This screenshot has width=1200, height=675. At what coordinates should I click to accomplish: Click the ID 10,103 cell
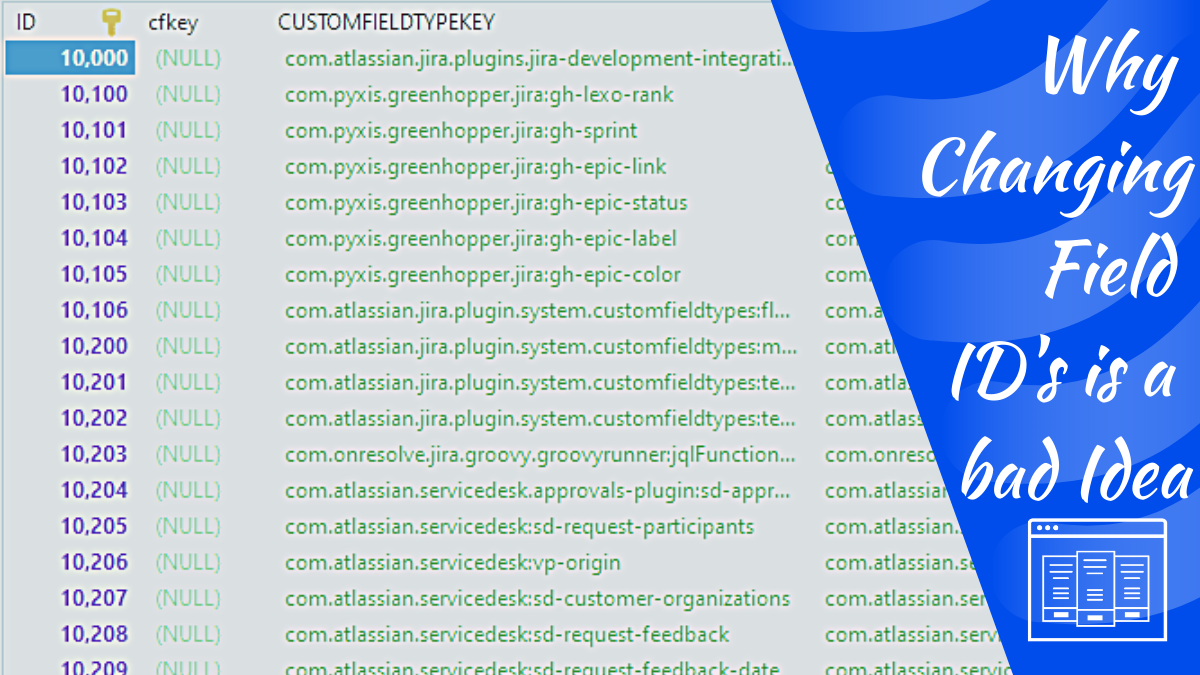pos(94,203)
